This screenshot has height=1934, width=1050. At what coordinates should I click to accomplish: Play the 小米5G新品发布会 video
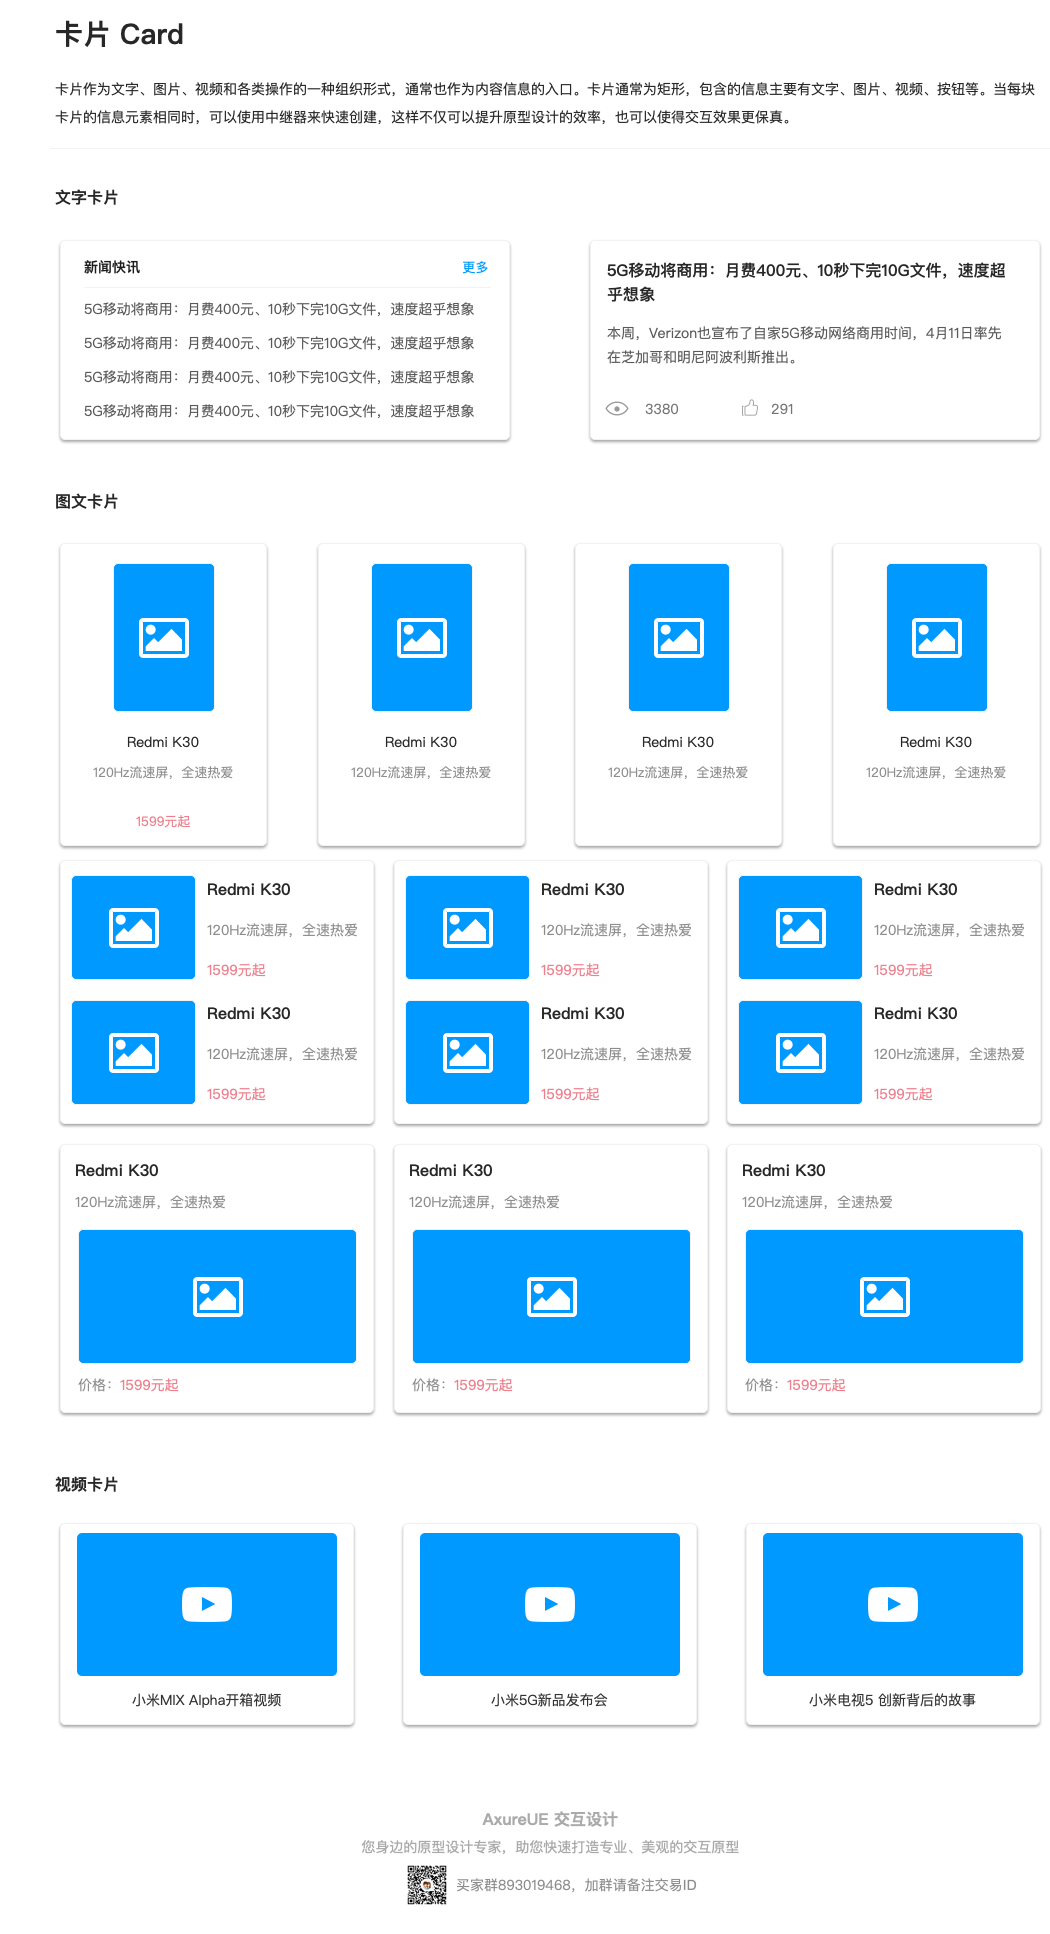550,1604
